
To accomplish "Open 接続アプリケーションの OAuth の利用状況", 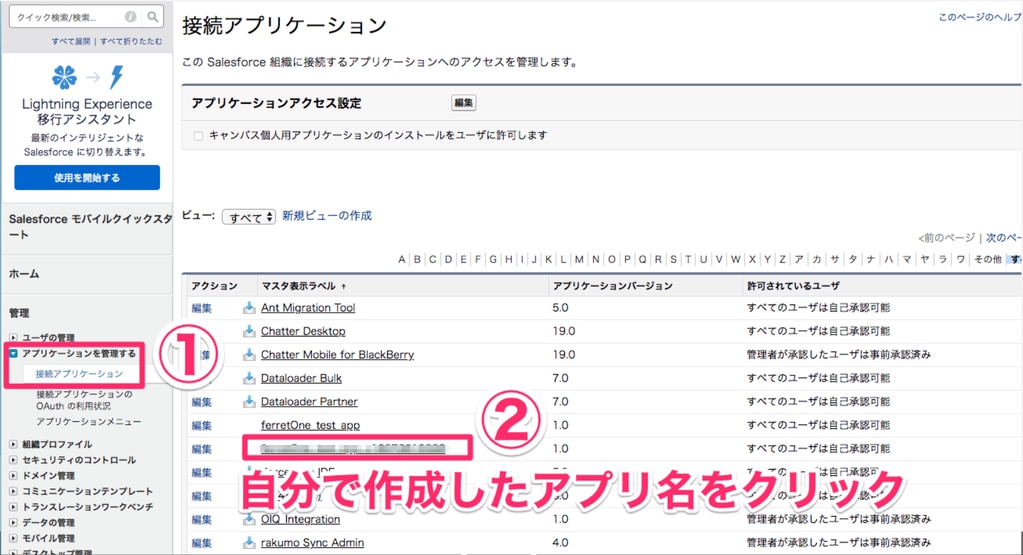I will click(84, 400).
